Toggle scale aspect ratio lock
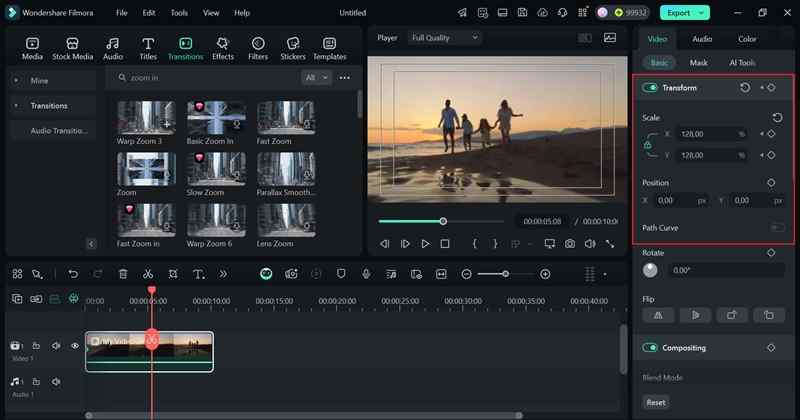Viewport: 800px width, 420px height. [647, 145]
